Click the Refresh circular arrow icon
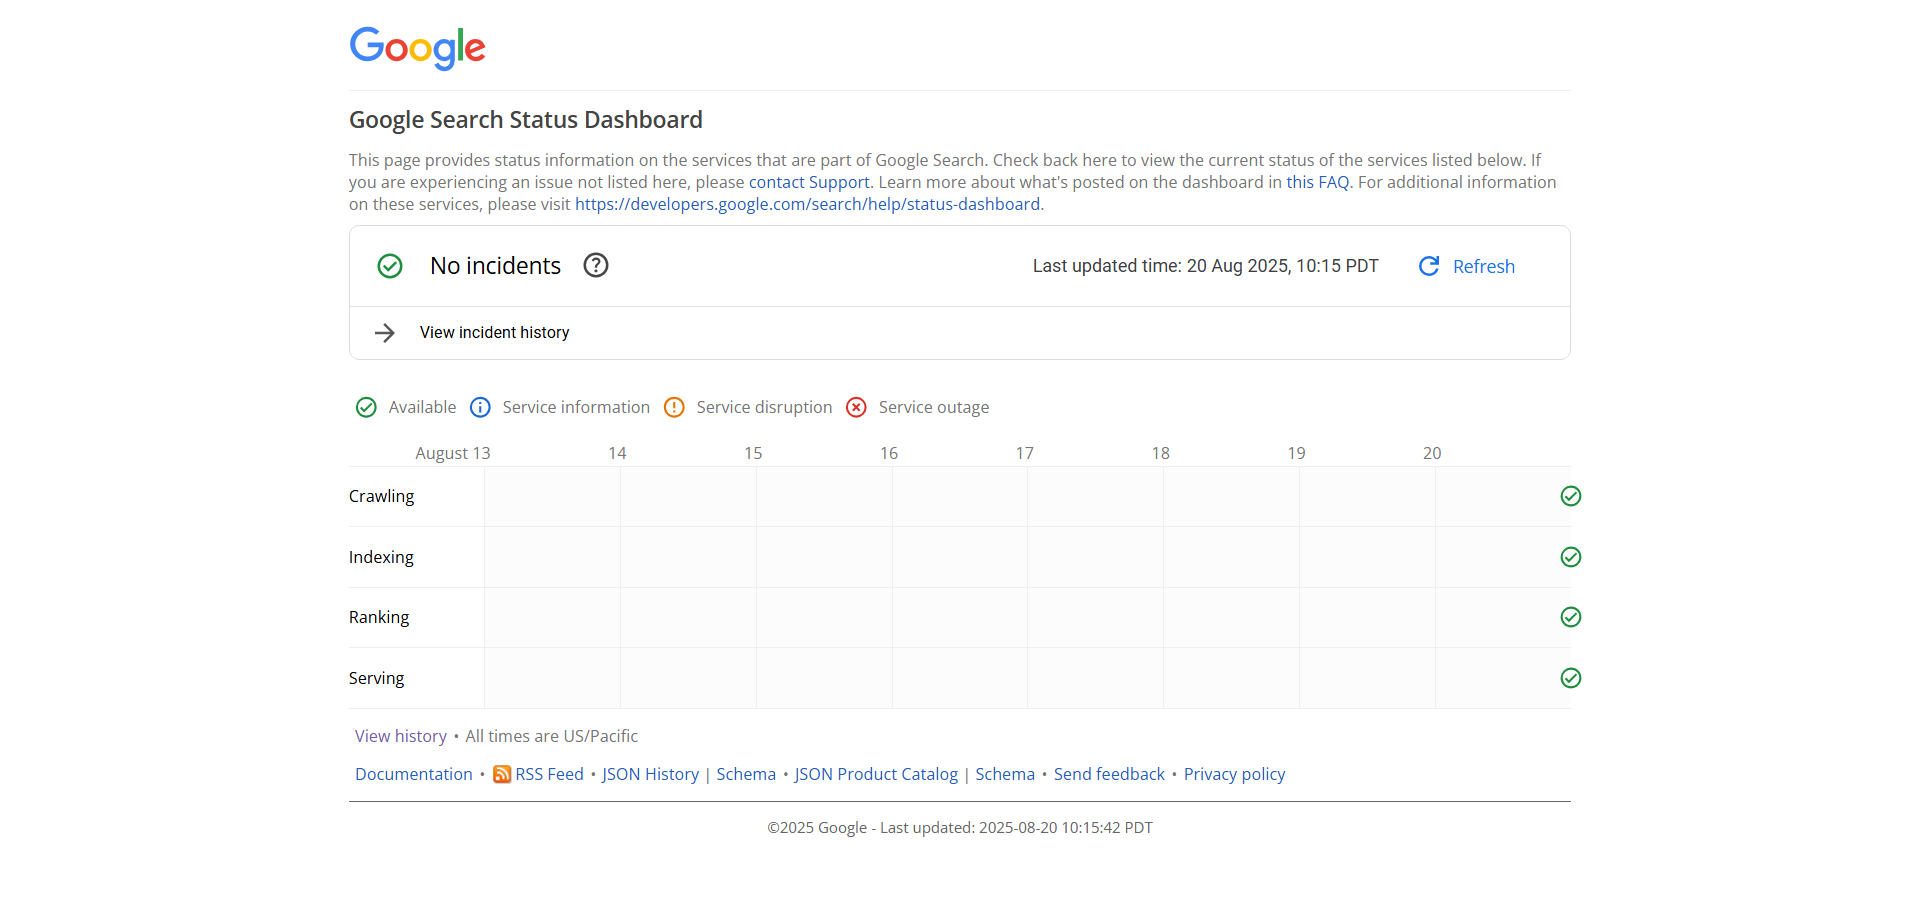 [1429, 266]
